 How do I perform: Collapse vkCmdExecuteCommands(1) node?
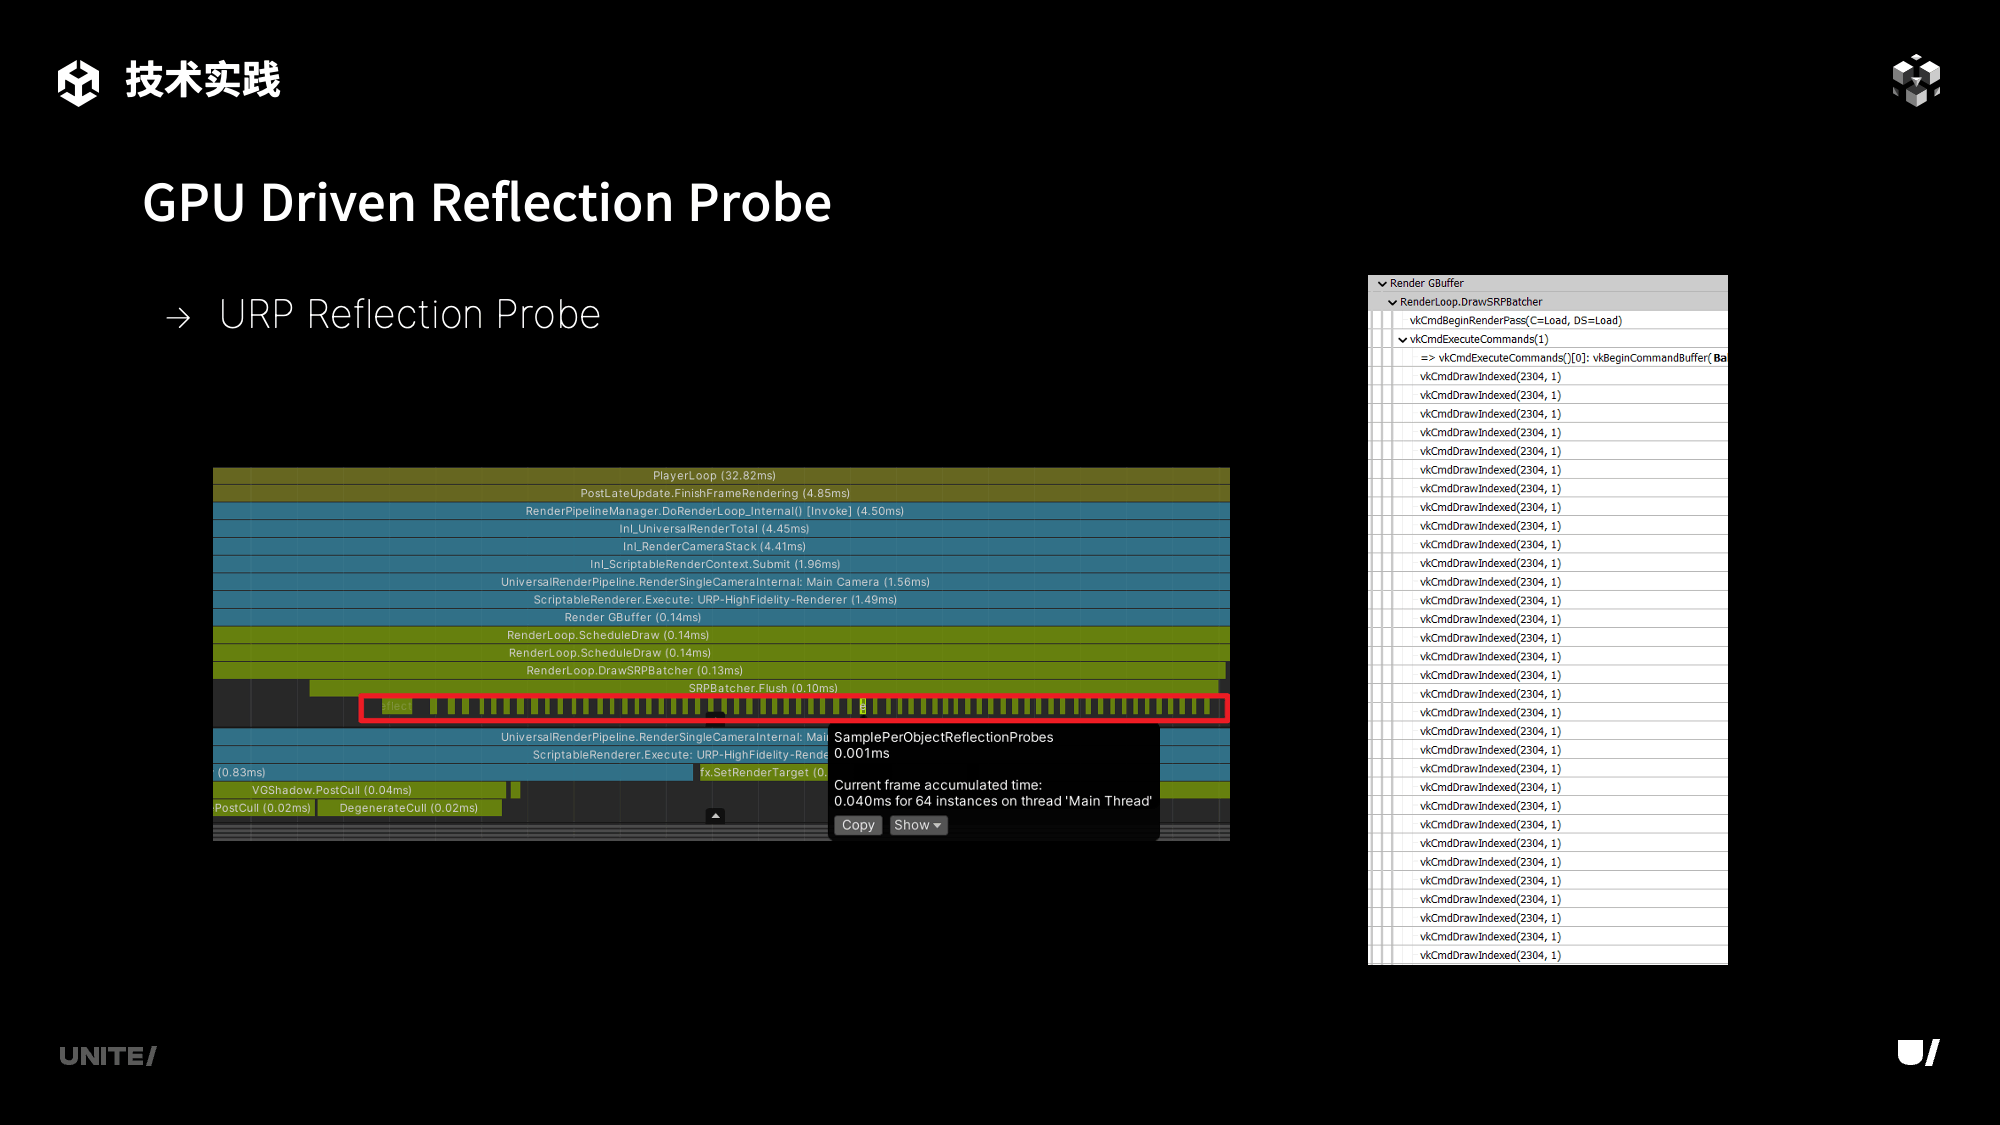pos(1402,340)
